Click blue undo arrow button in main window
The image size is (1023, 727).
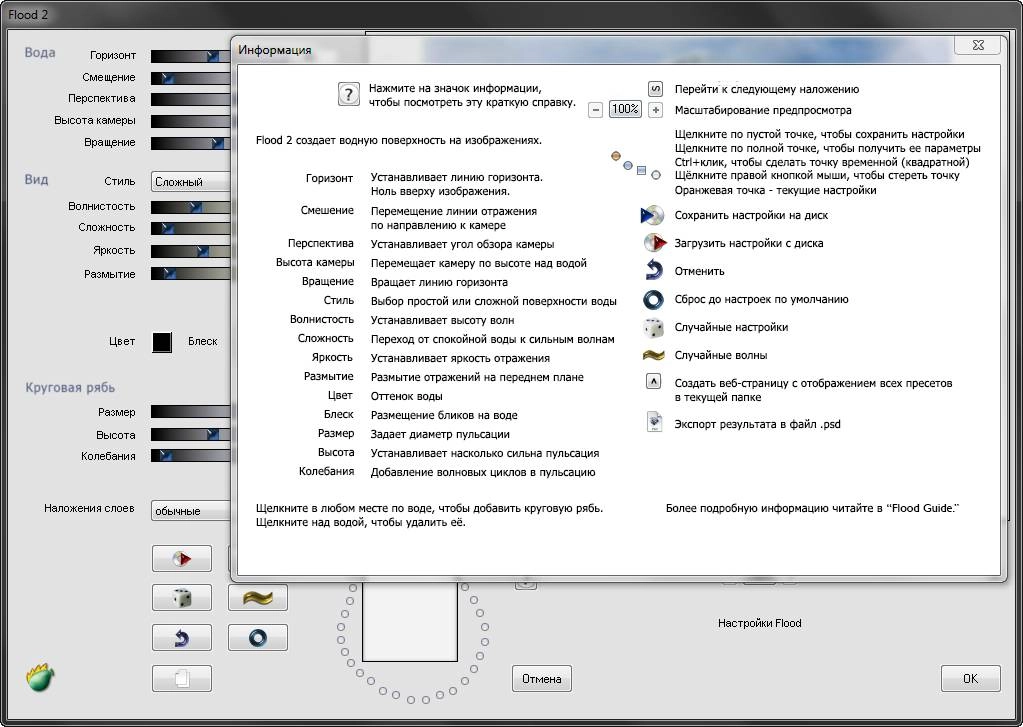(x=181, y=638)
